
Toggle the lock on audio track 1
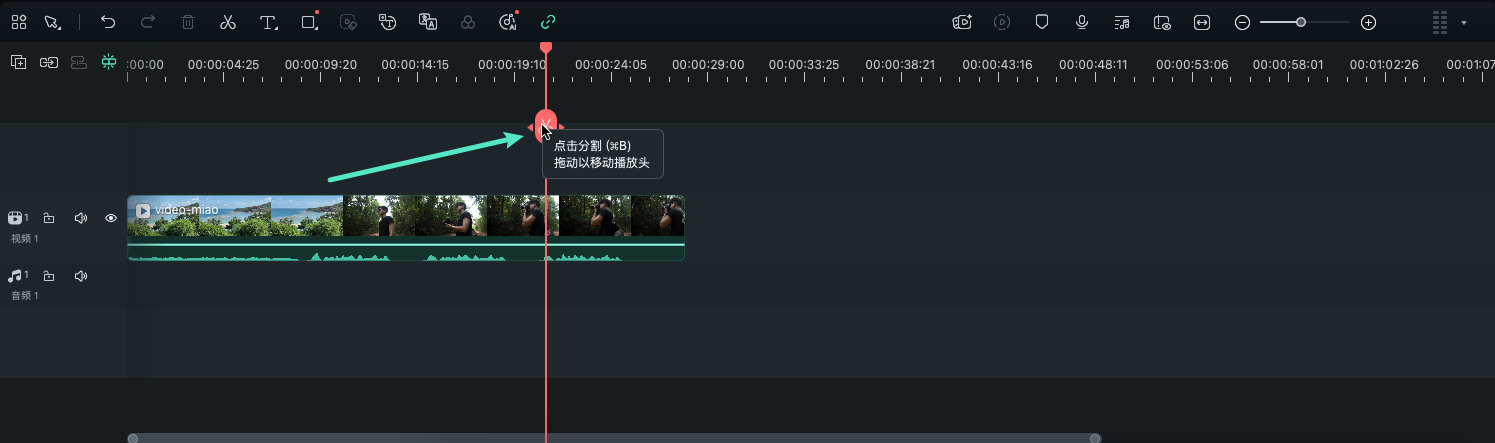49,276
